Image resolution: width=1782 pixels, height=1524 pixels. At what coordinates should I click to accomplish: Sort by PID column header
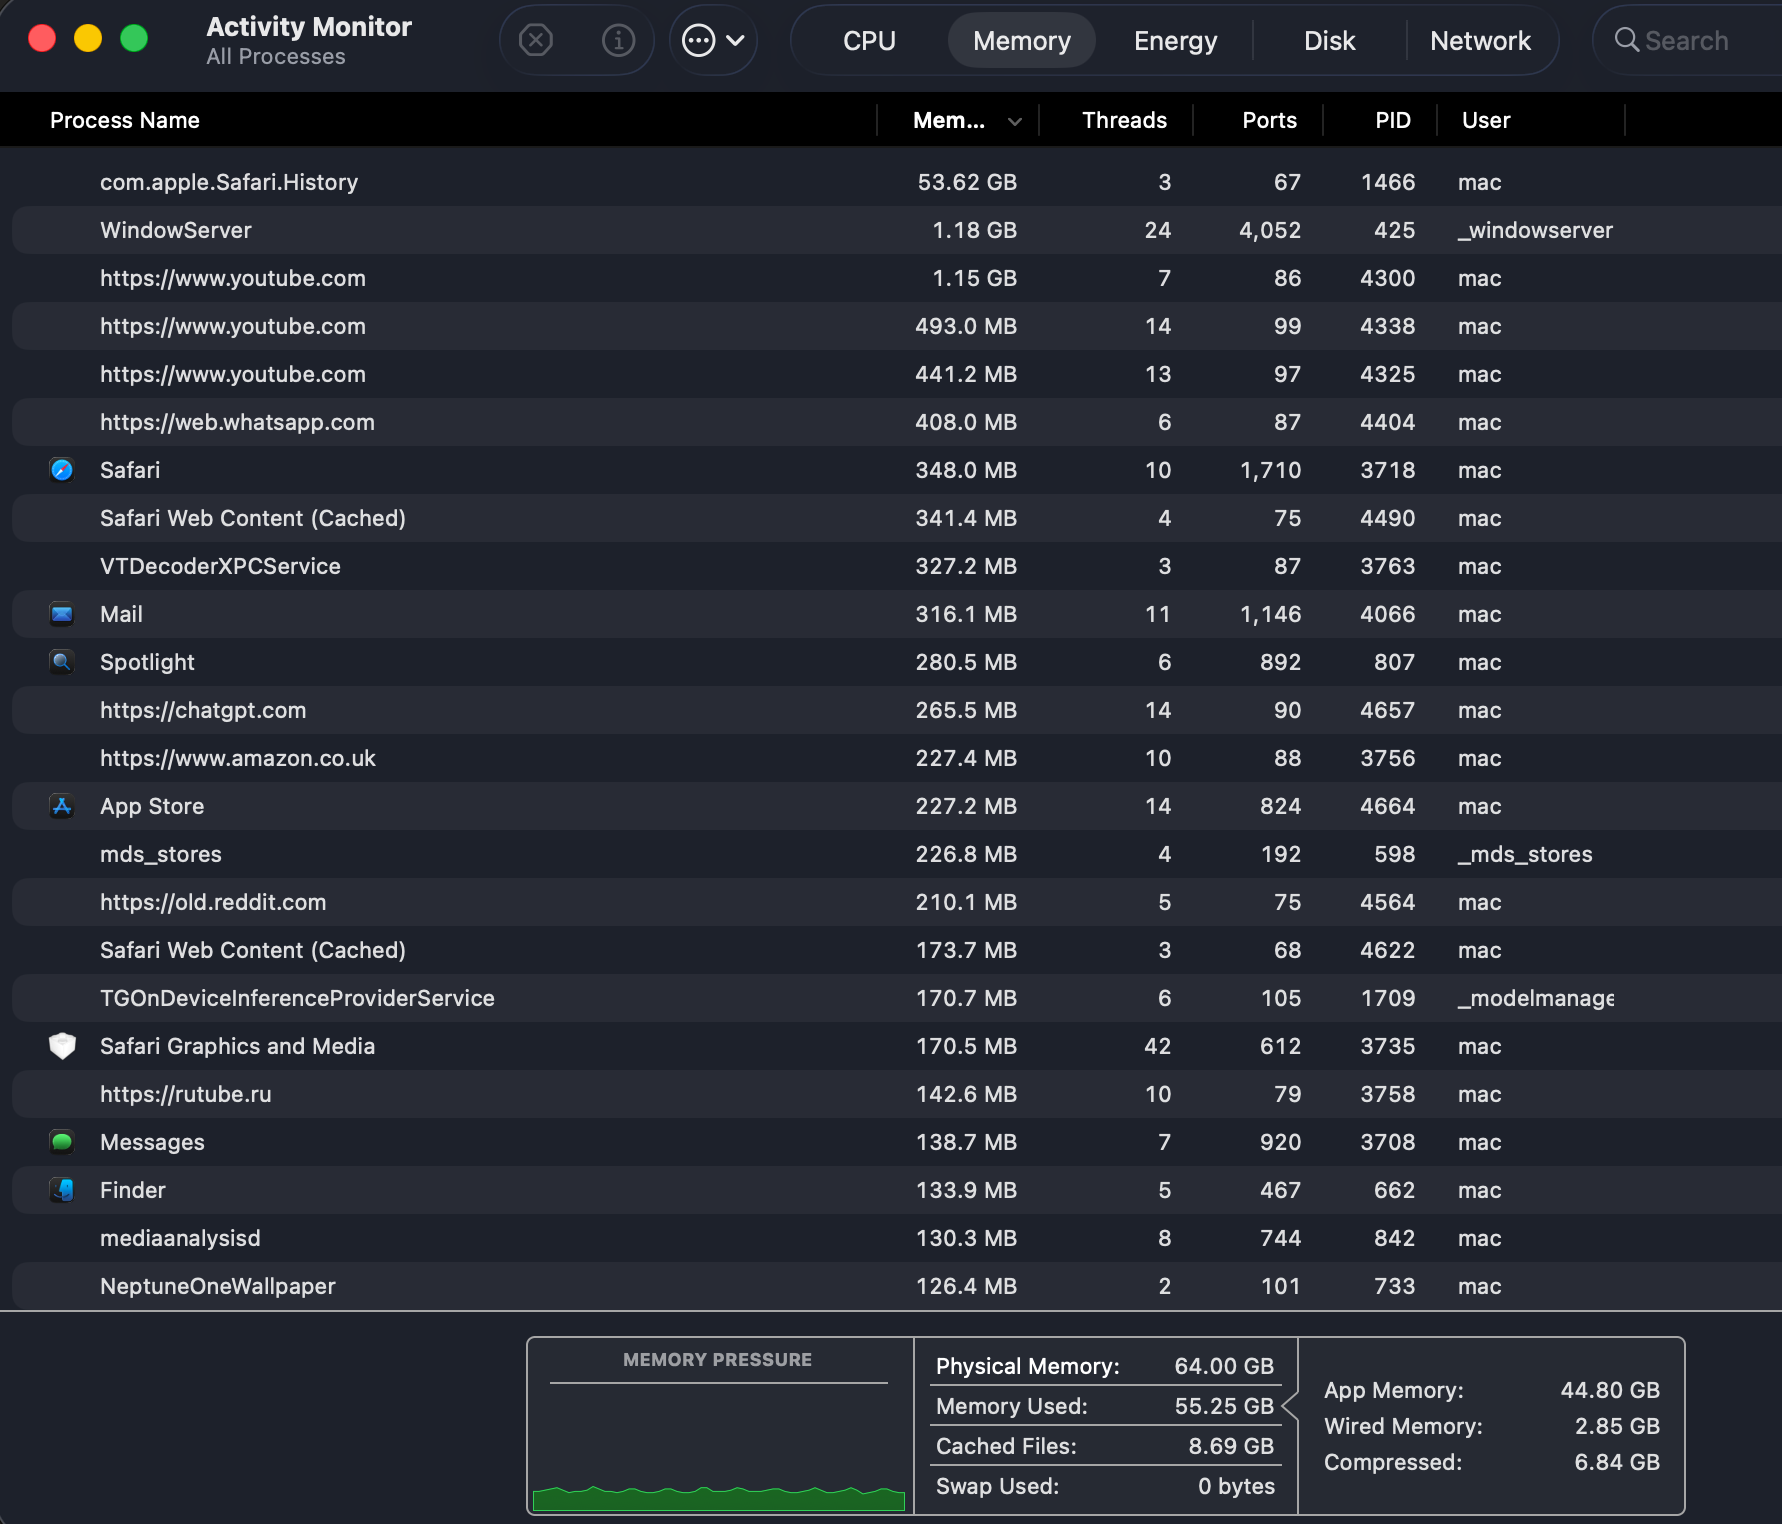[x=1392, y=120]
